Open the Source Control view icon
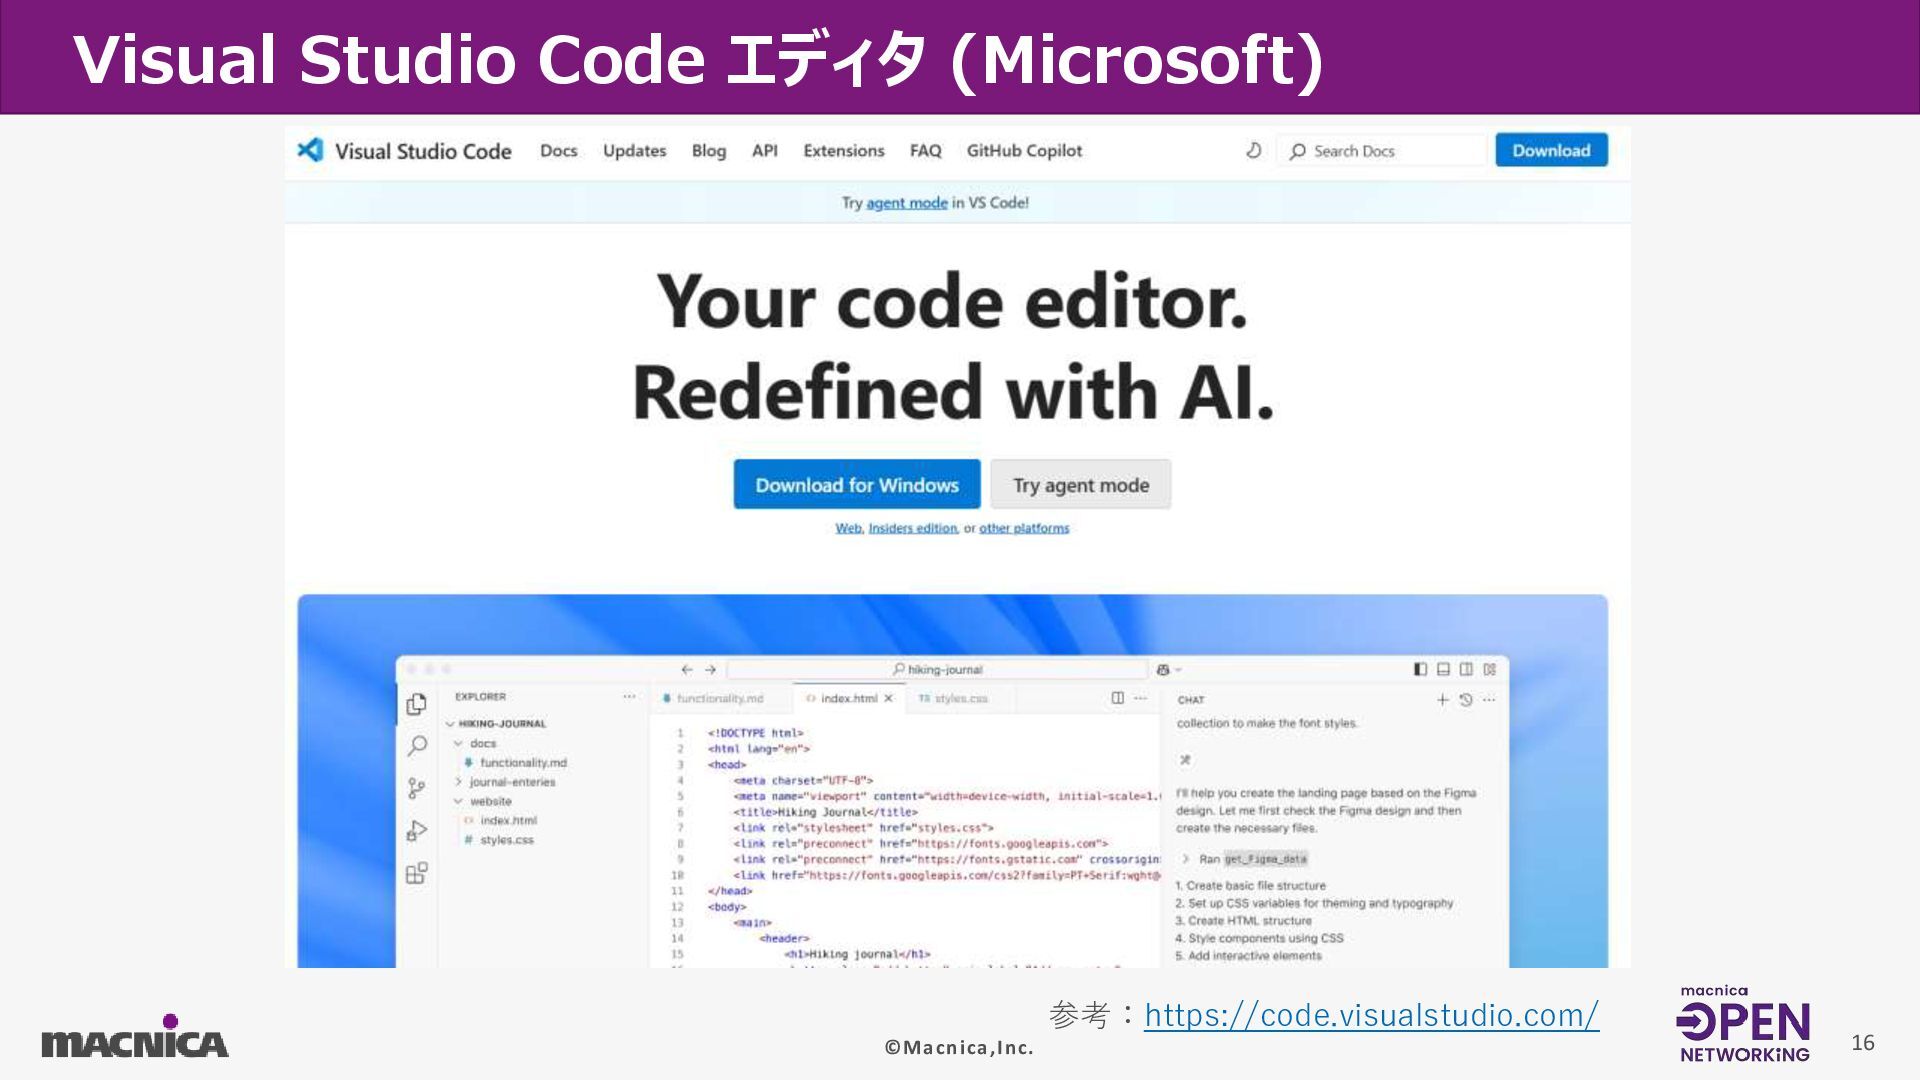The image size is (1920, 1080). point(417,789)
